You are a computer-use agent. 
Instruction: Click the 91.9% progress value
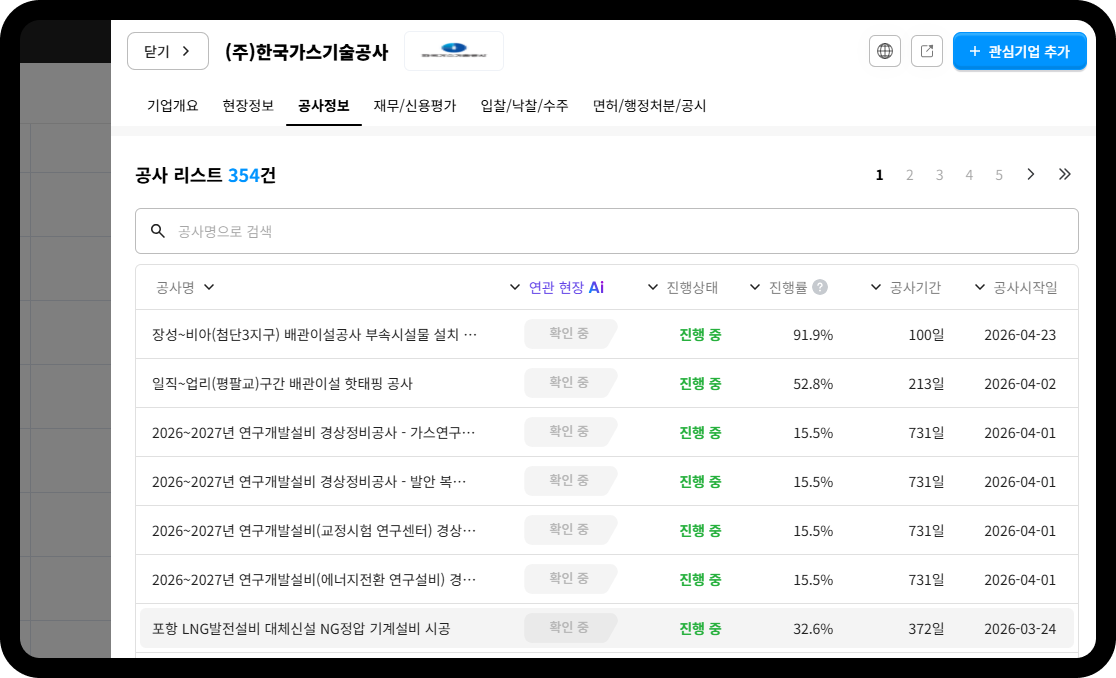(x=813, y=335)
